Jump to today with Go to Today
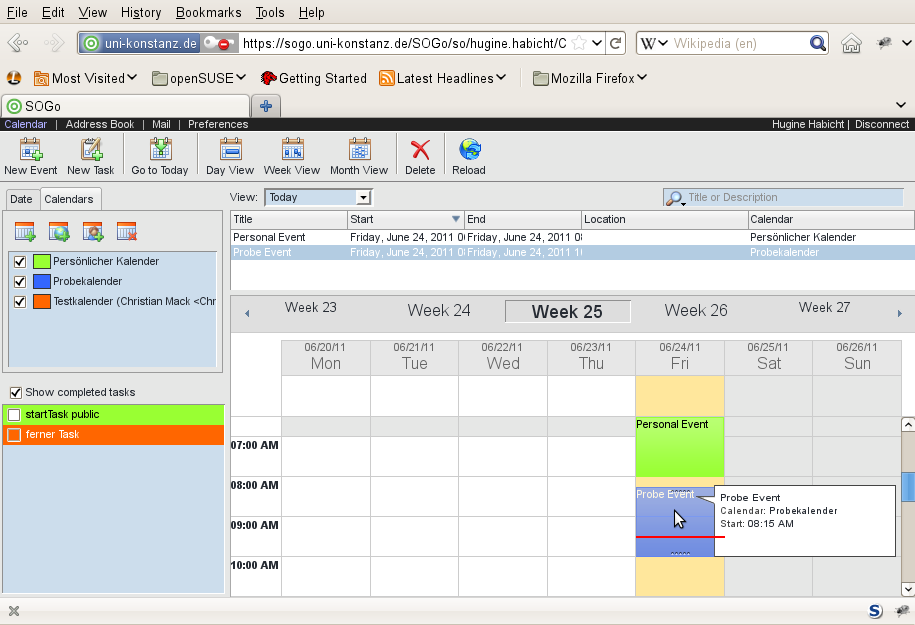The width and height of the screenshot is (915, 625). point(160,156)
